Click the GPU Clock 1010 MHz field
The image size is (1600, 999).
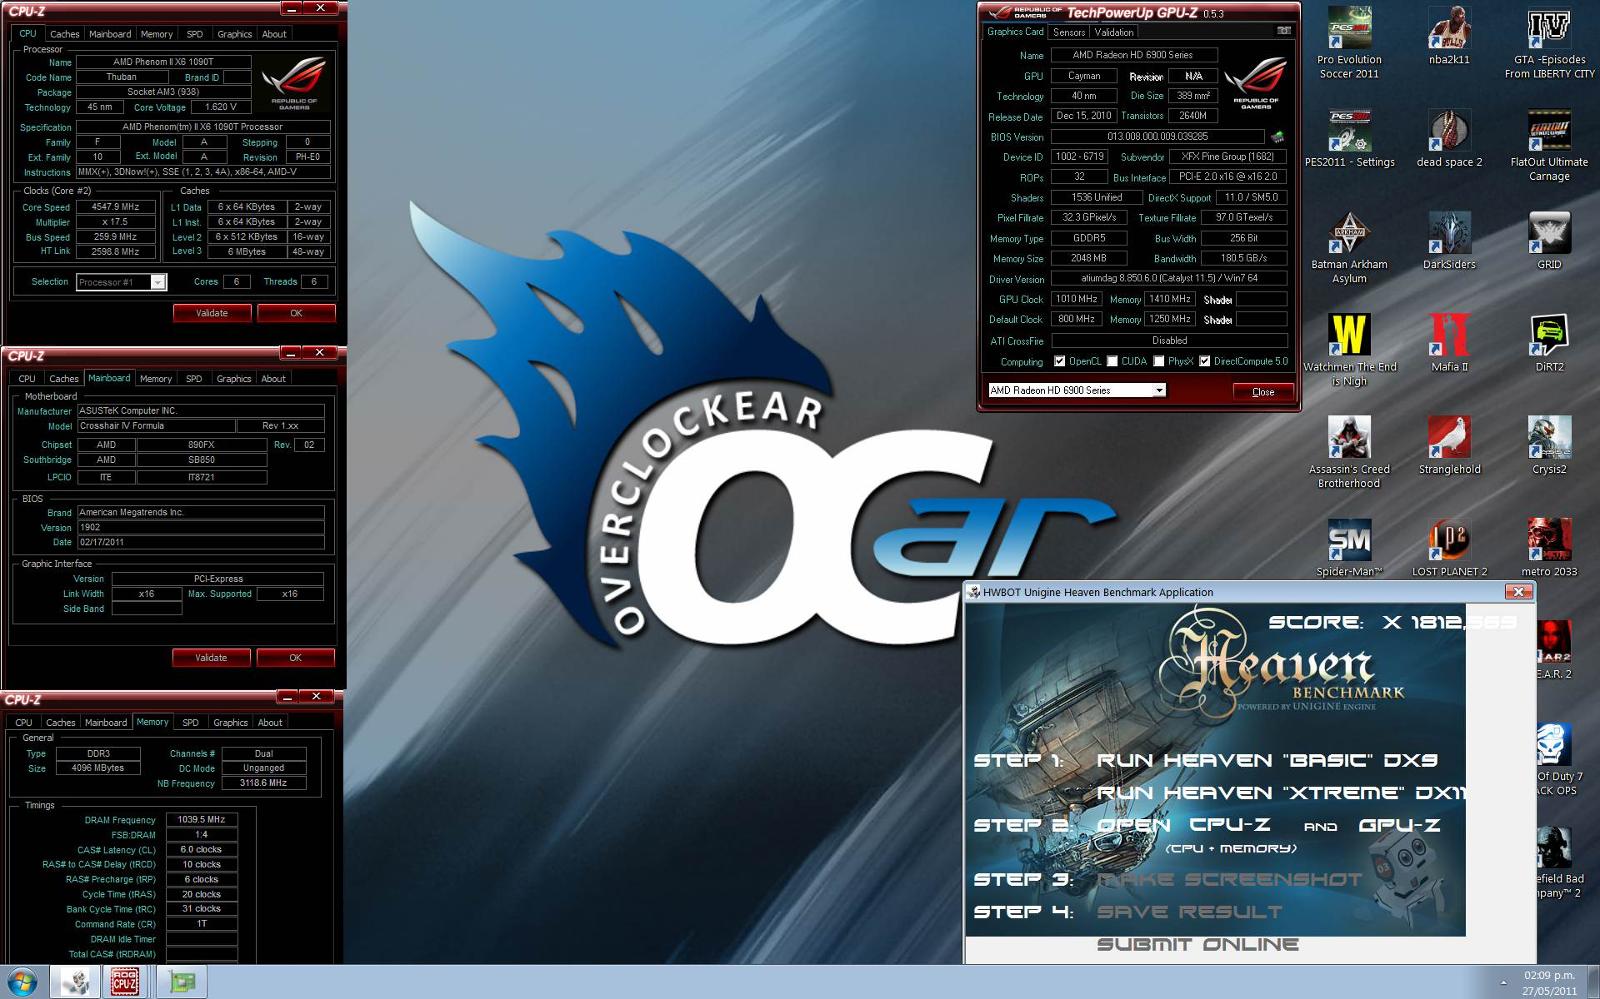pos(1076,299)
